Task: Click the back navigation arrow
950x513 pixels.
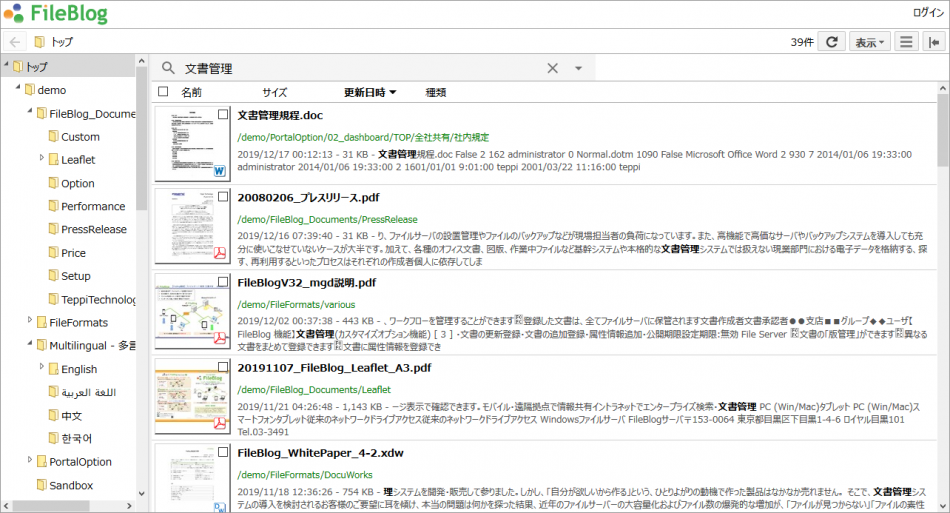Action: tap(15, 42)
